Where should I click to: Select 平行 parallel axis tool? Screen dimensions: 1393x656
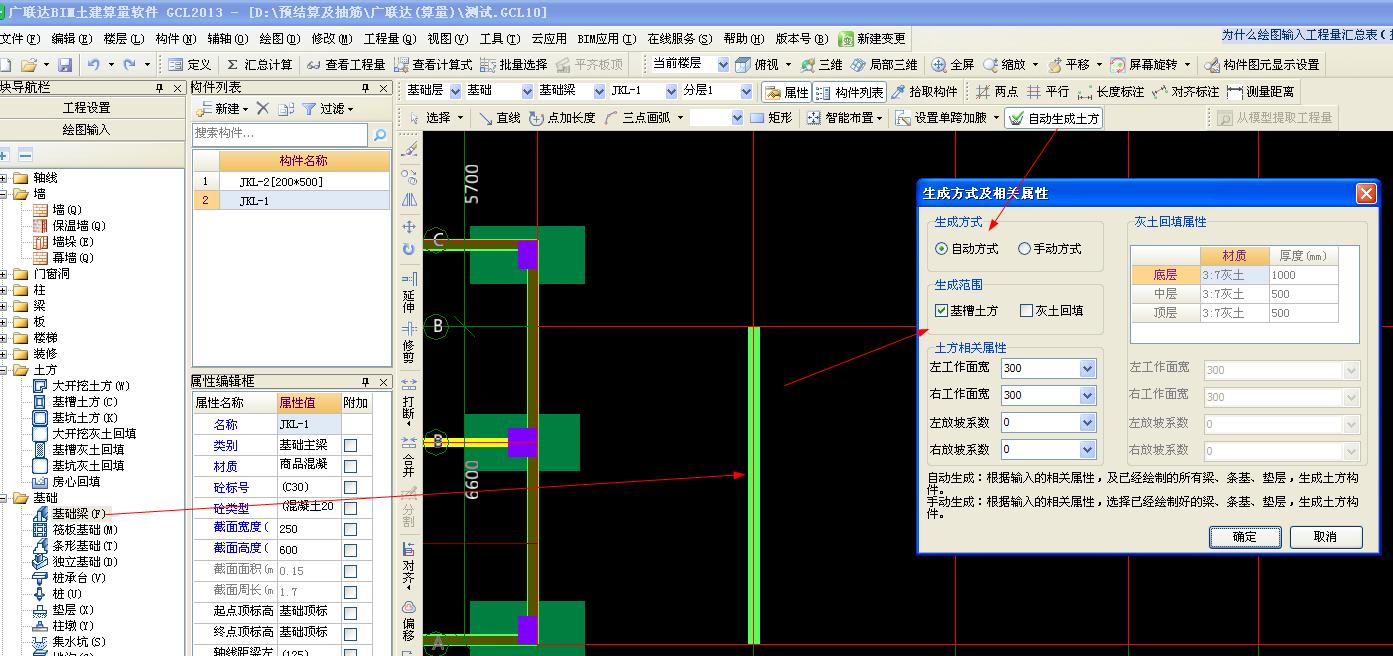click(x=1048, y=92)
